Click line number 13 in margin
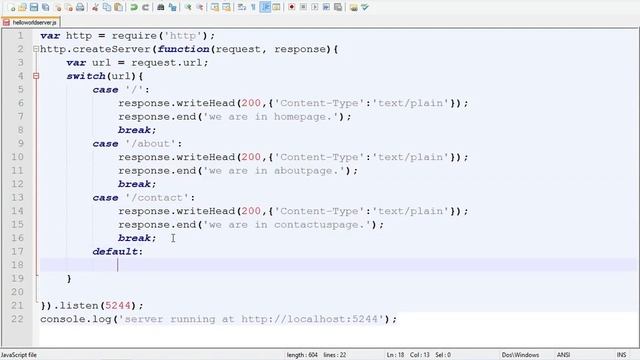The image size is (640, 360). [17, 198]
